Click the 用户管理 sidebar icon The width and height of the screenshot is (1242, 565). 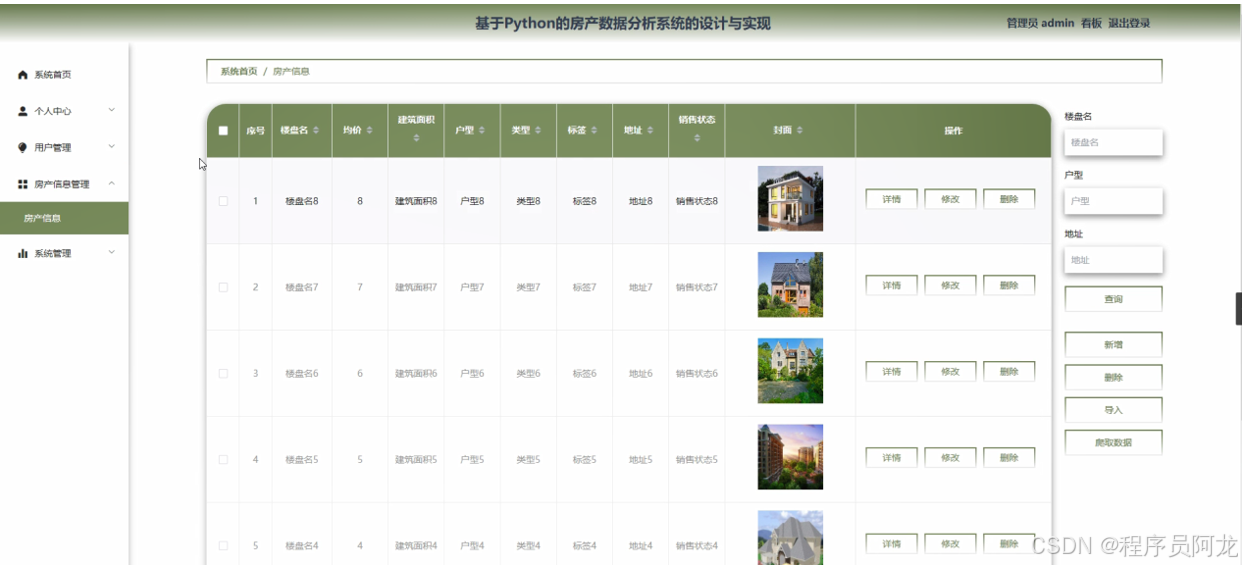pyautogui.click(x=23, y=148)
